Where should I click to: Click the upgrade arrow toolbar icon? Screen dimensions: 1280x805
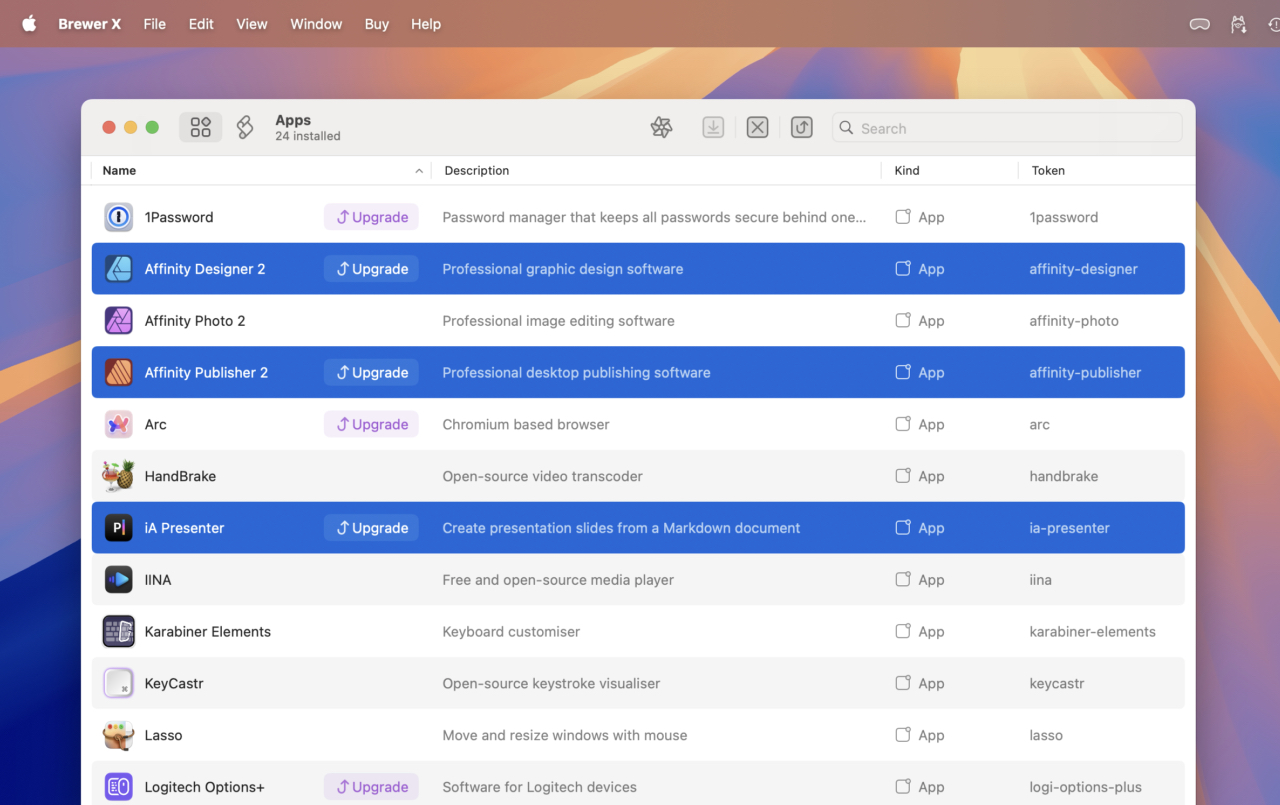click(801, 127)
